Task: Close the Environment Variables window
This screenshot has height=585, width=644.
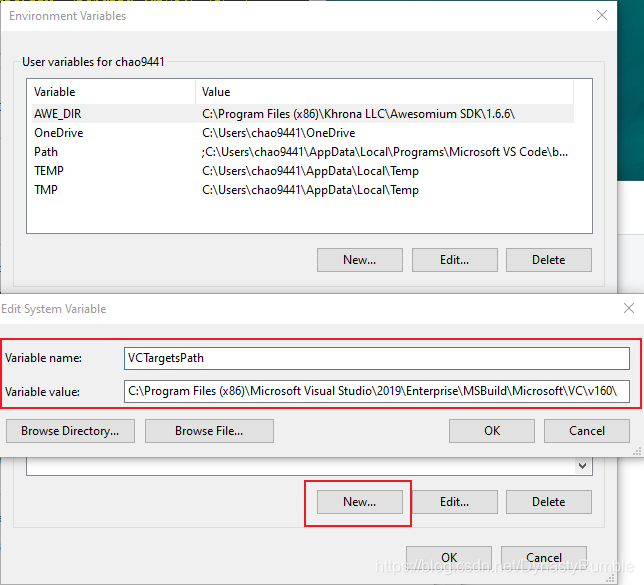Action: coord(602,16)
